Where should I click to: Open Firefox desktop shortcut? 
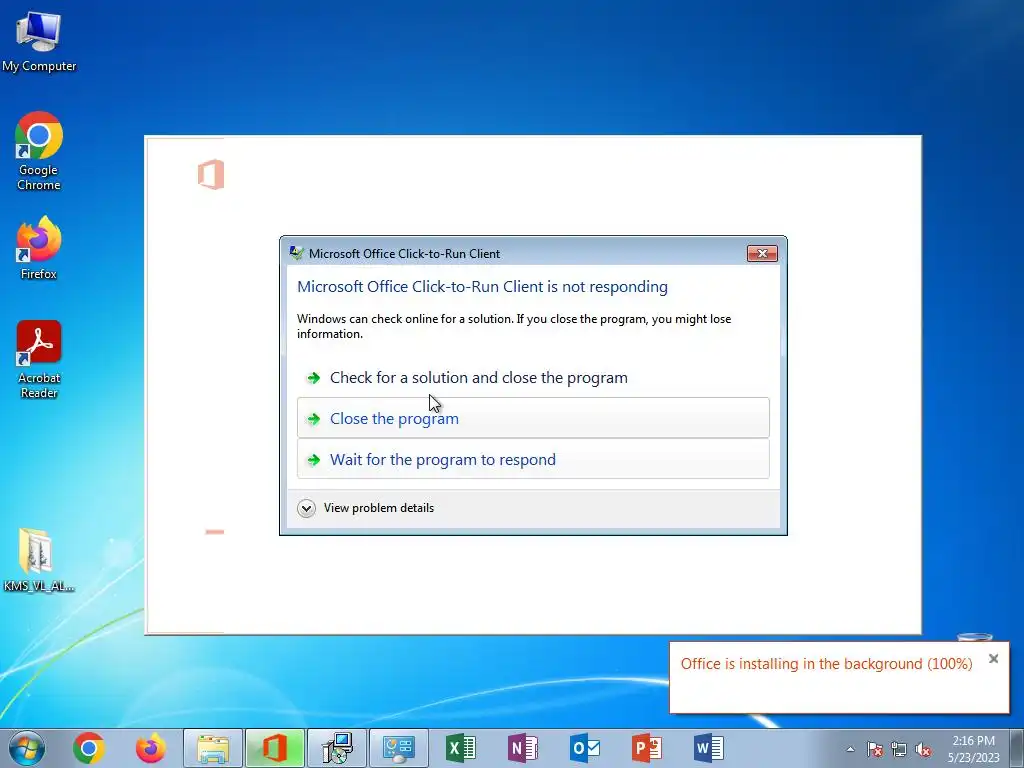tap(39, 248)
